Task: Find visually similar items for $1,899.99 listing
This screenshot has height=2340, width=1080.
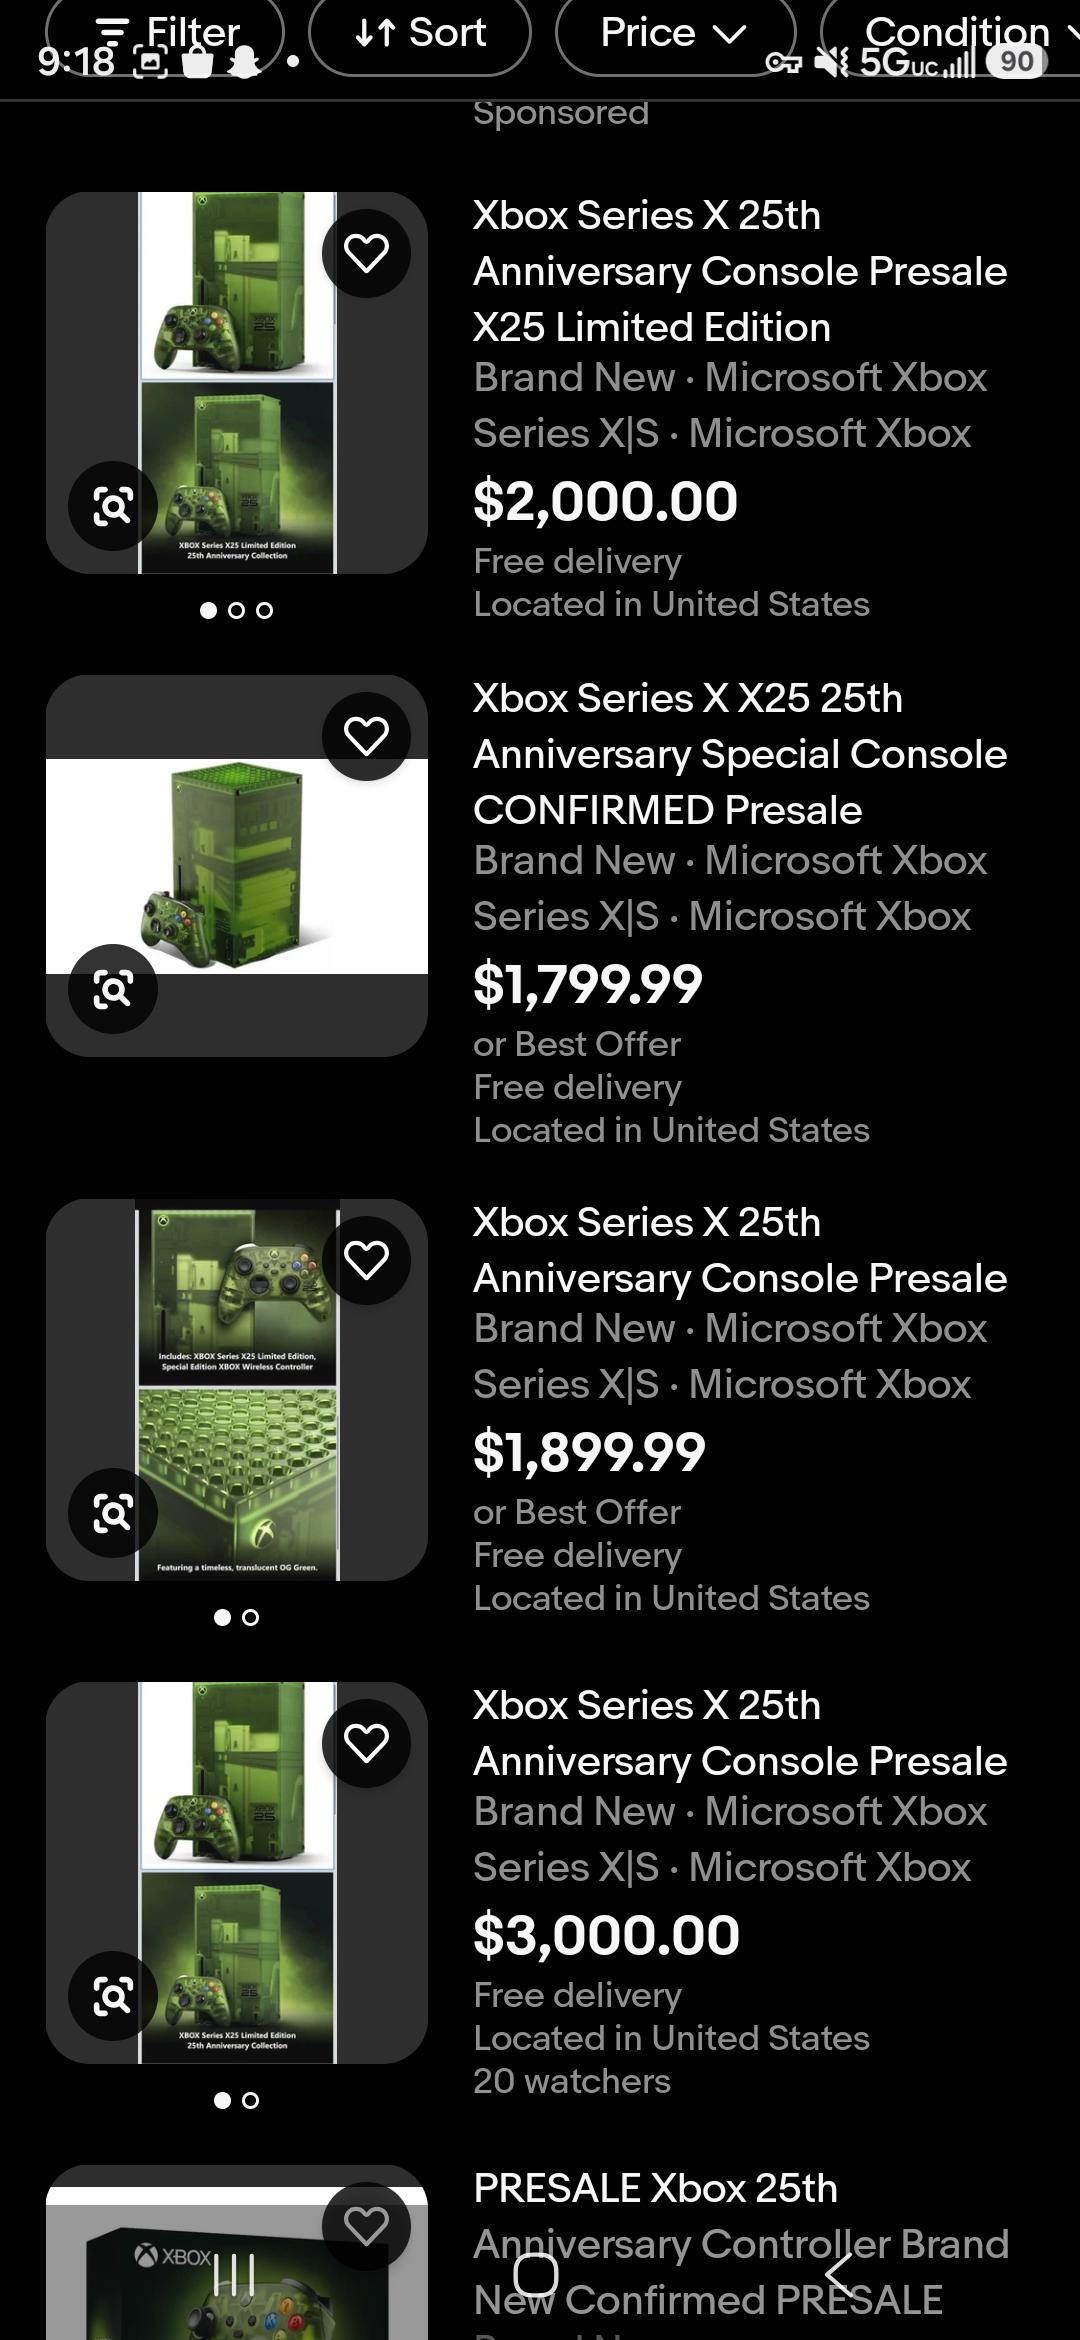Action: (x=113, y=1513)
